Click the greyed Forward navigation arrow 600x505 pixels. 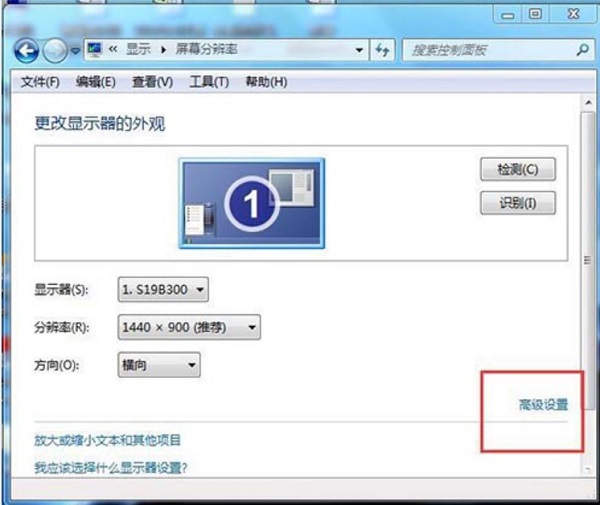(55, 50)
